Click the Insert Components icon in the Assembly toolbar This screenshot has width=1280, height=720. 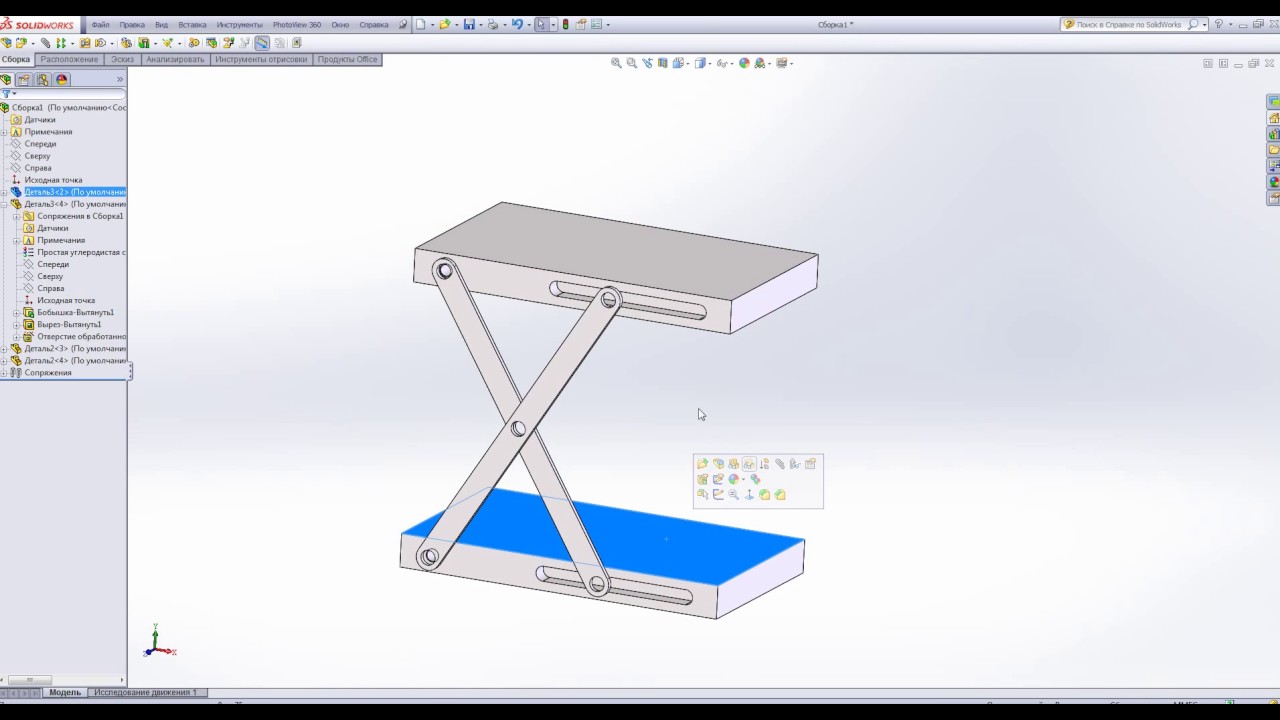pyautogui.click(x=20, y=43)
